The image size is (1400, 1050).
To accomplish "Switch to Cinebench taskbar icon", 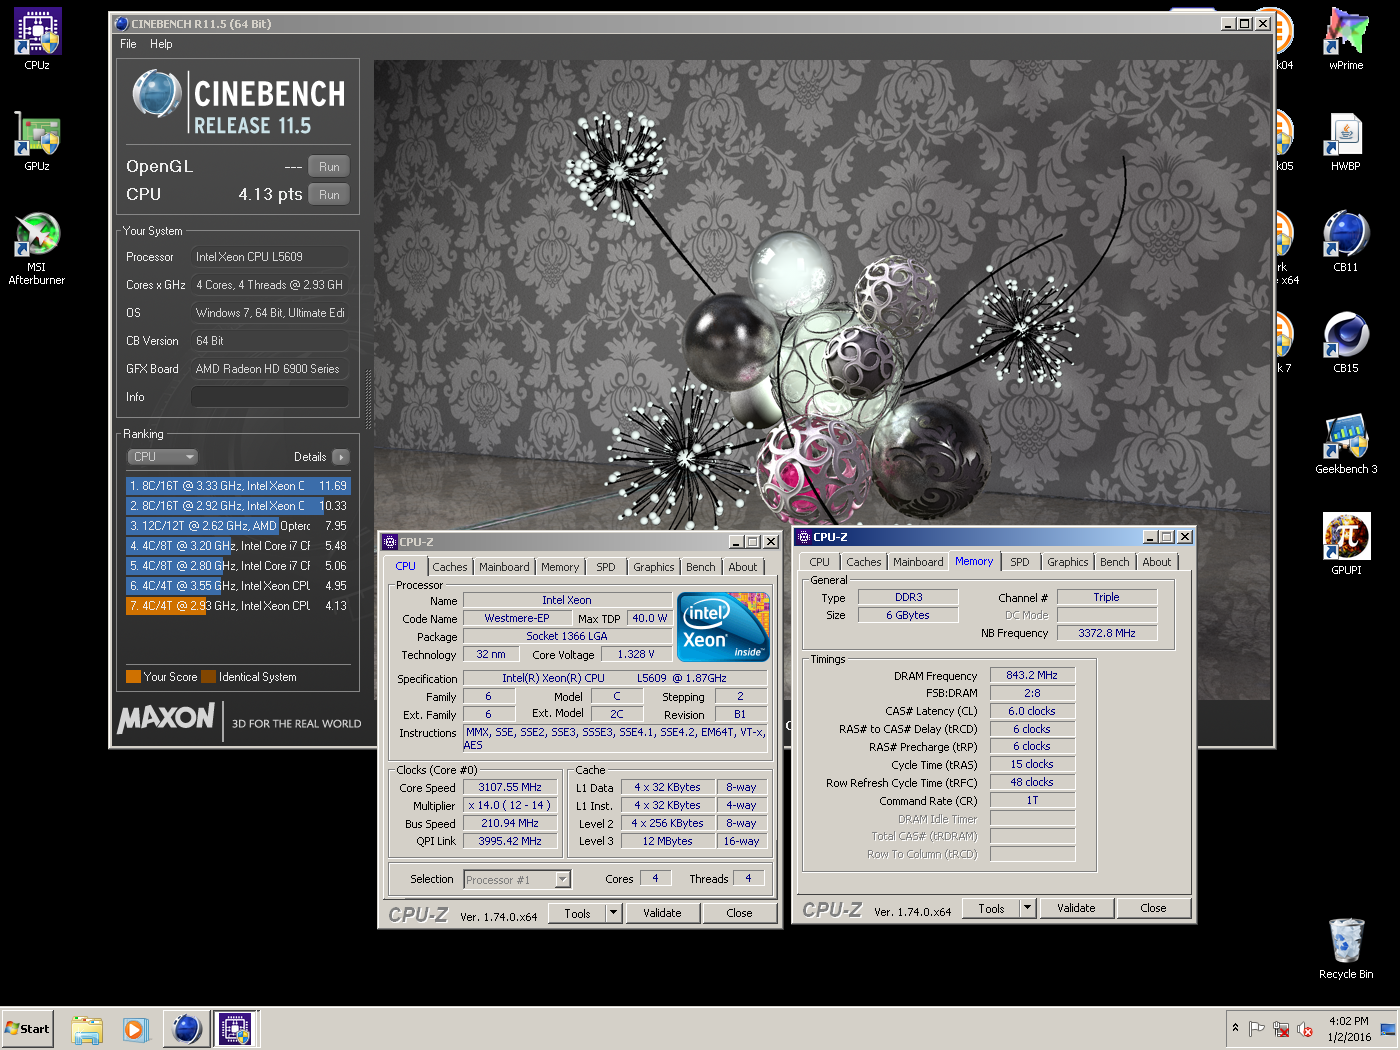I will coord(187,1029).
